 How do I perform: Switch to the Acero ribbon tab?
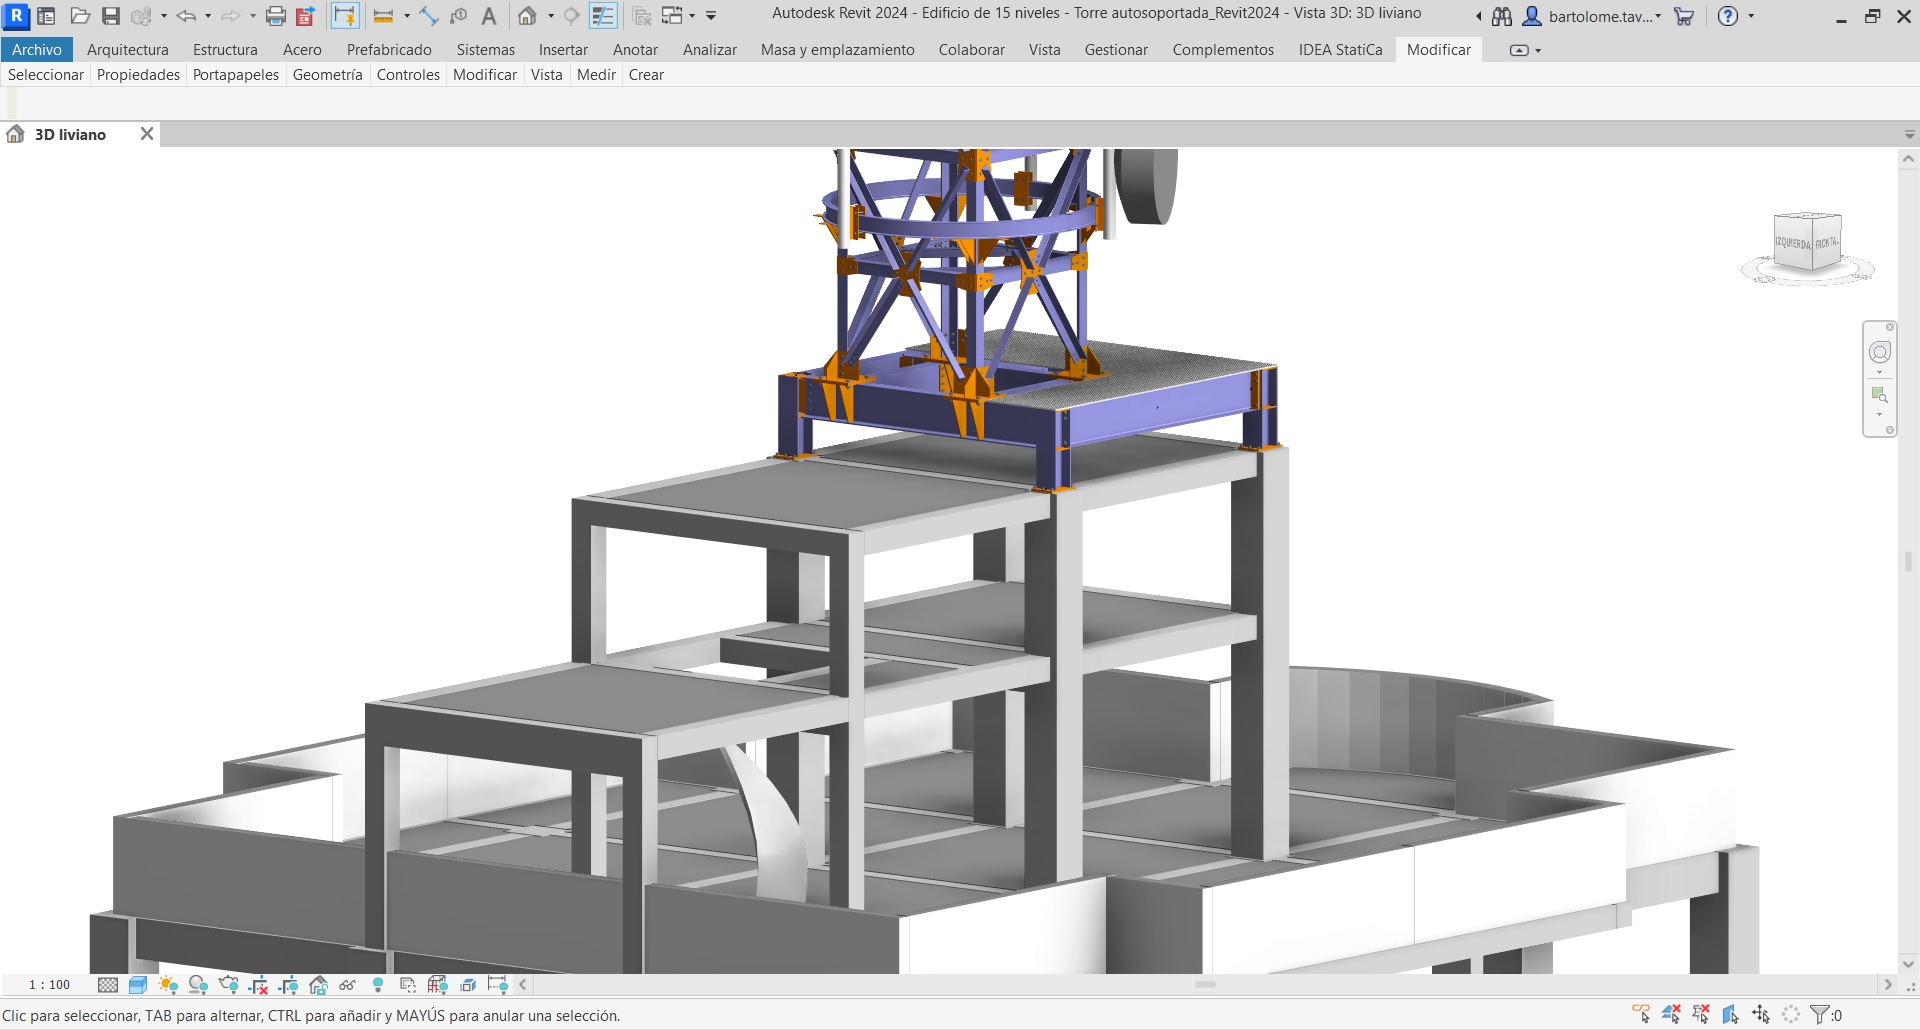click(303, 49)
